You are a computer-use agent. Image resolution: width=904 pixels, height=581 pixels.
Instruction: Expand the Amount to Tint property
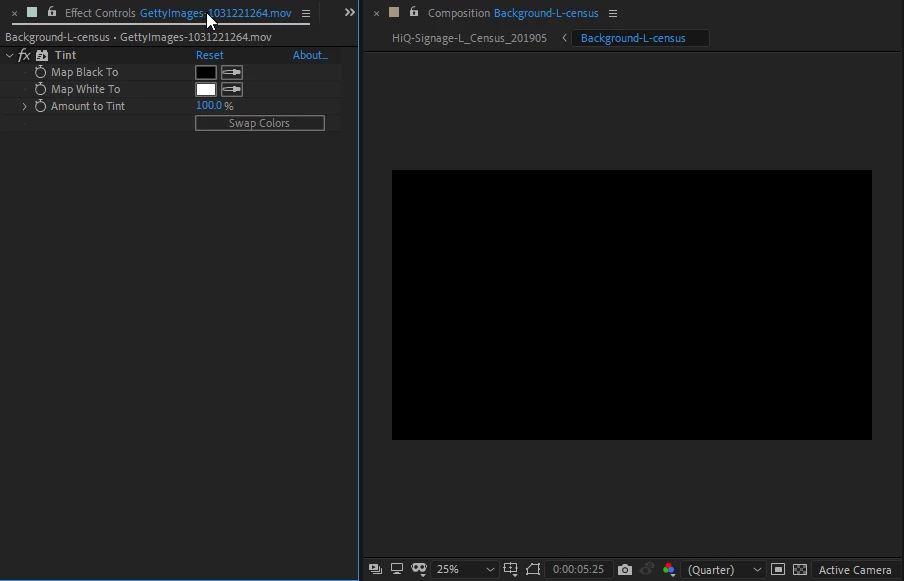click(x=24, y=106)
